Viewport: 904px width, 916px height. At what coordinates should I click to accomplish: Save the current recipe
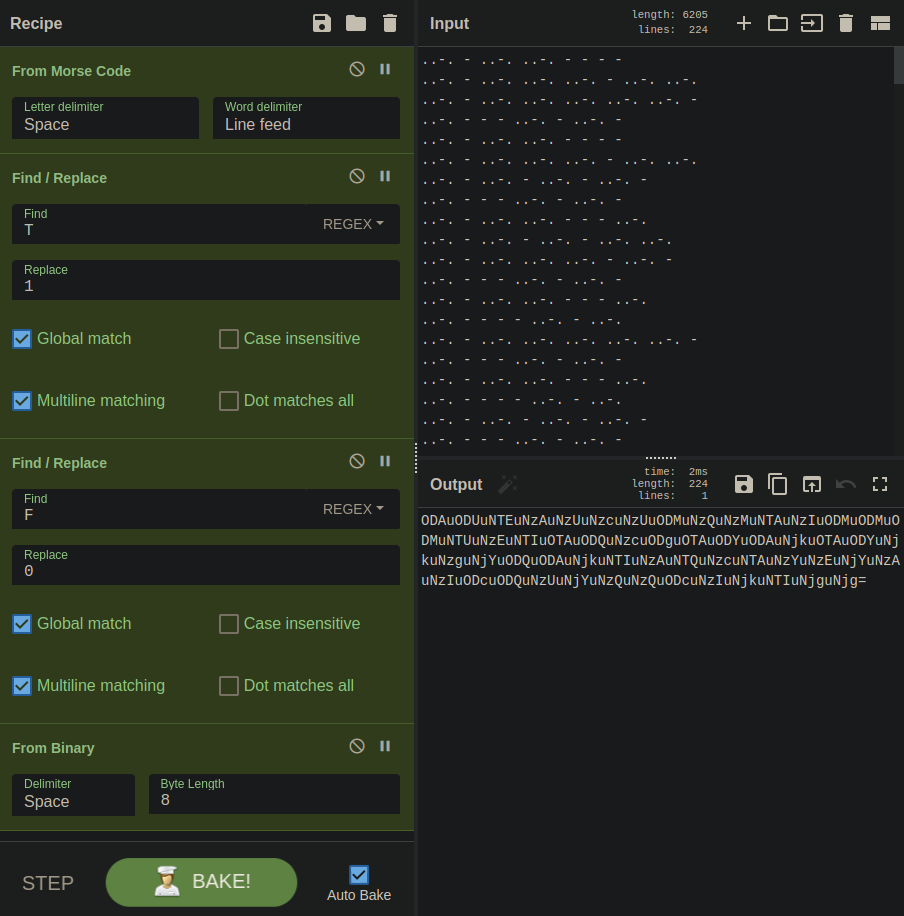point(321,23)
